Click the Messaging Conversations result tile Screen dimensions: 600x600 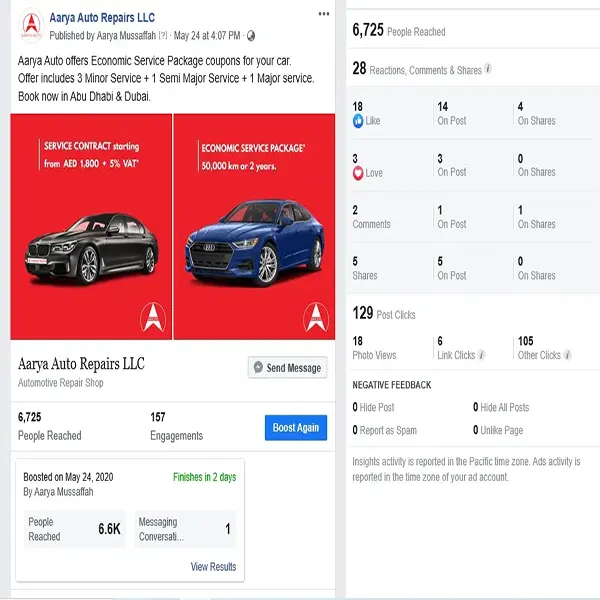[x=199, y=529]
